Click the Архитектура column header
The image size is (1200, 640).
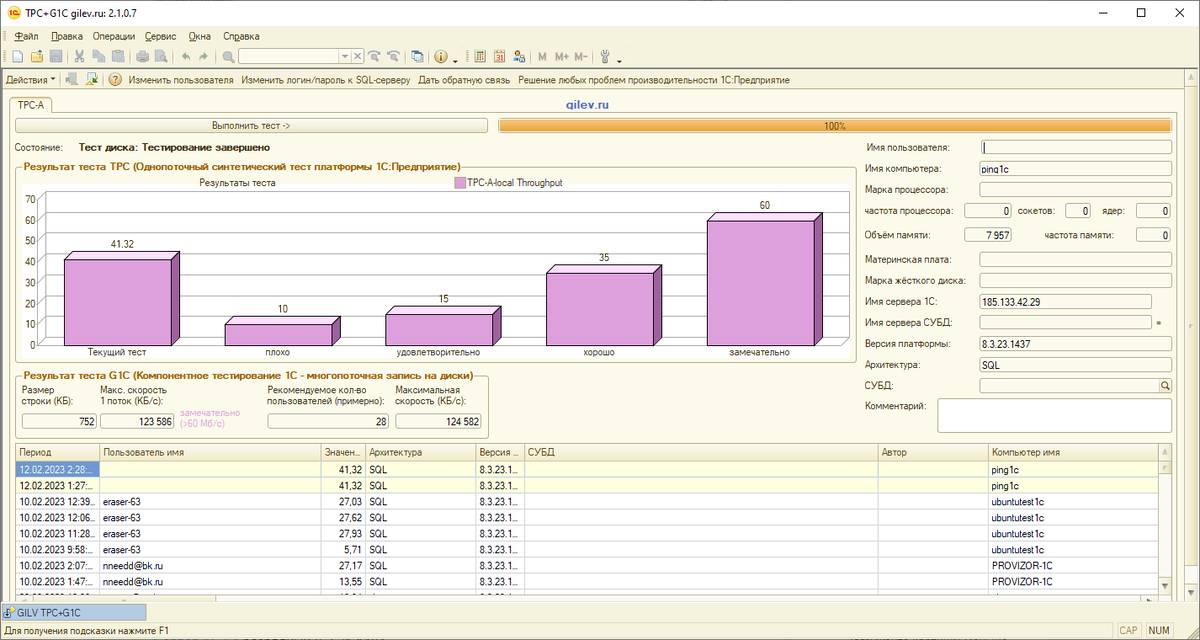(x=421, y=452)
